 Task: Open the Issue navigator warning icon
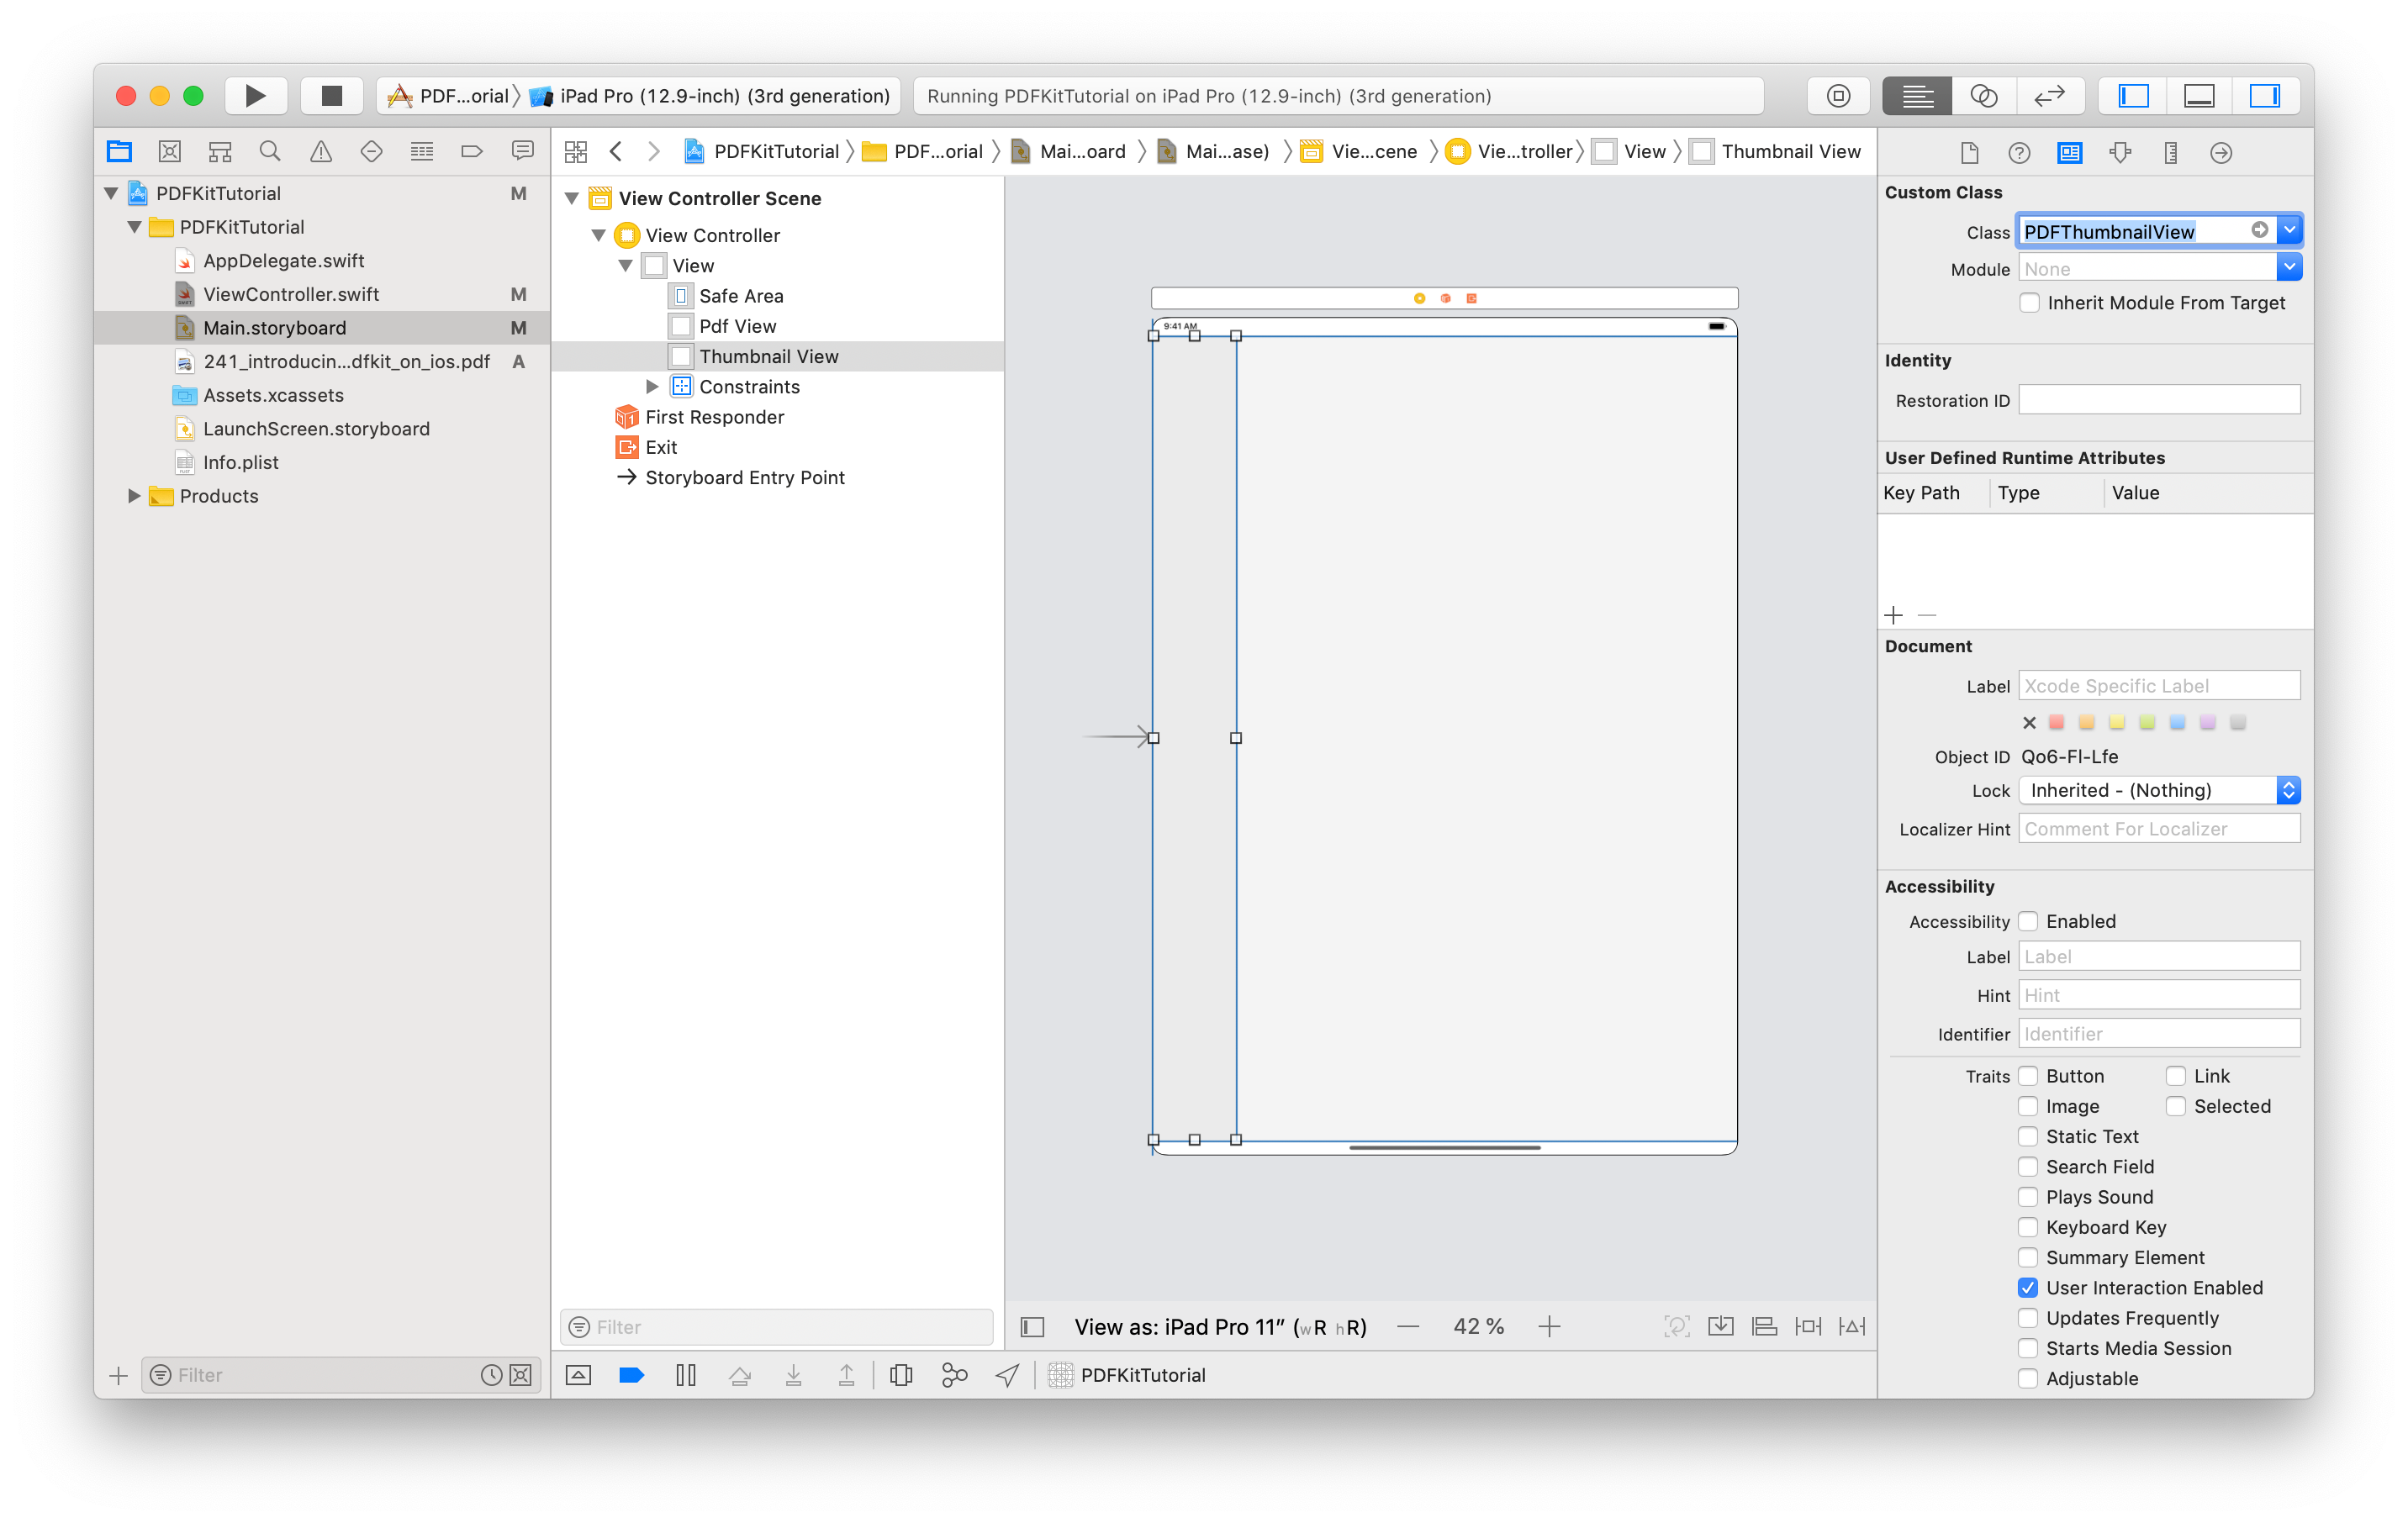click(321, 152)
